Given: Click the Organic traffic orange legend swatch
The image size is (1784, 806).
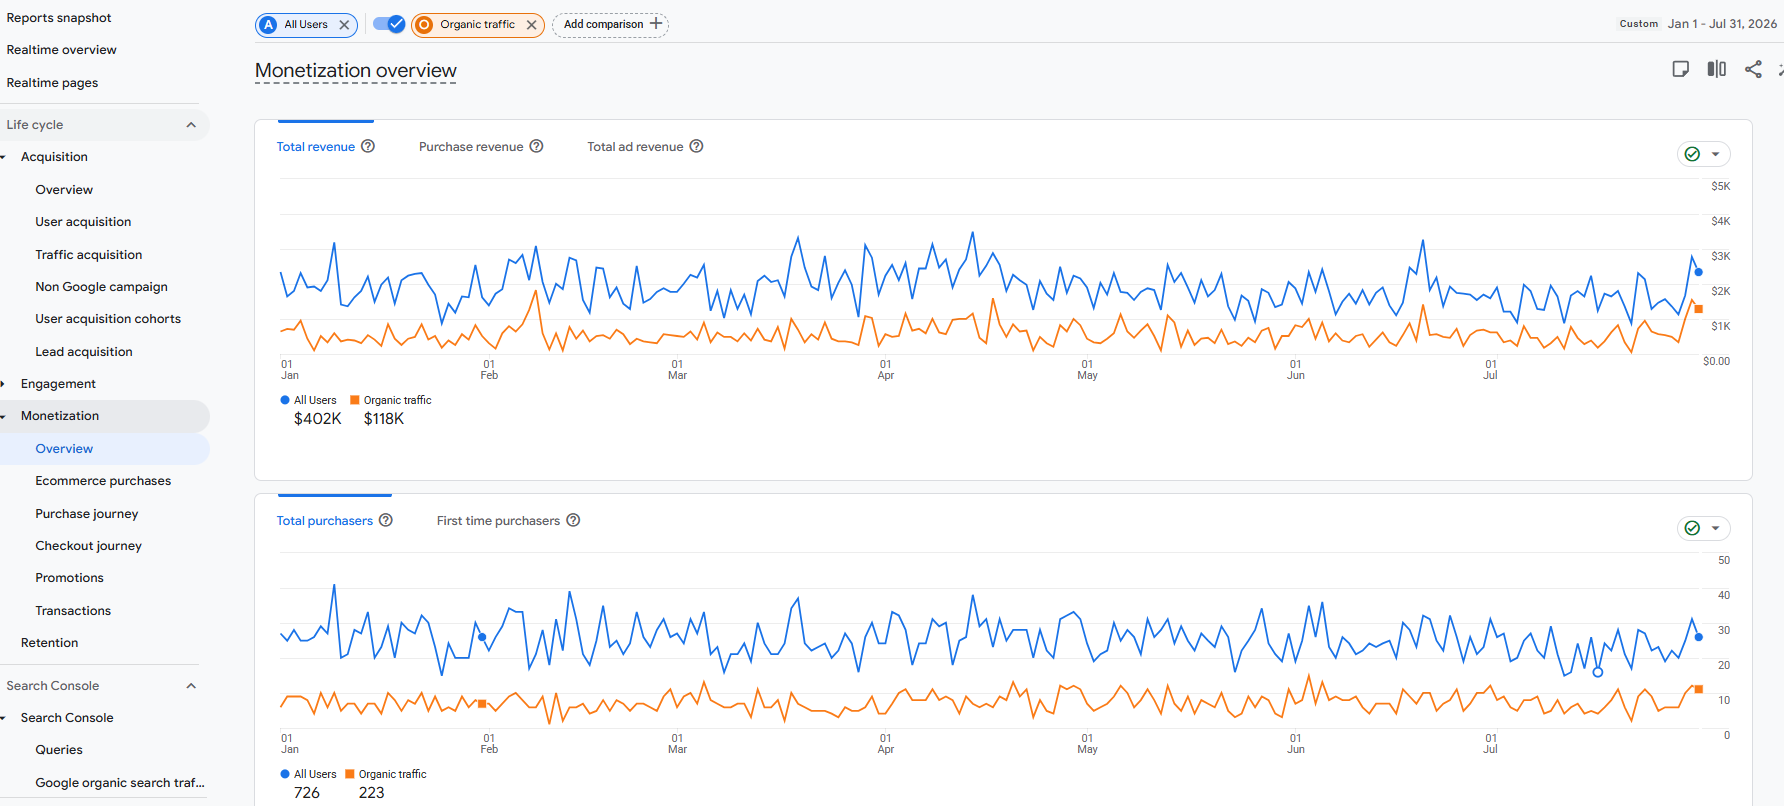Looking at the screenshot, I should tap(355, 400).
